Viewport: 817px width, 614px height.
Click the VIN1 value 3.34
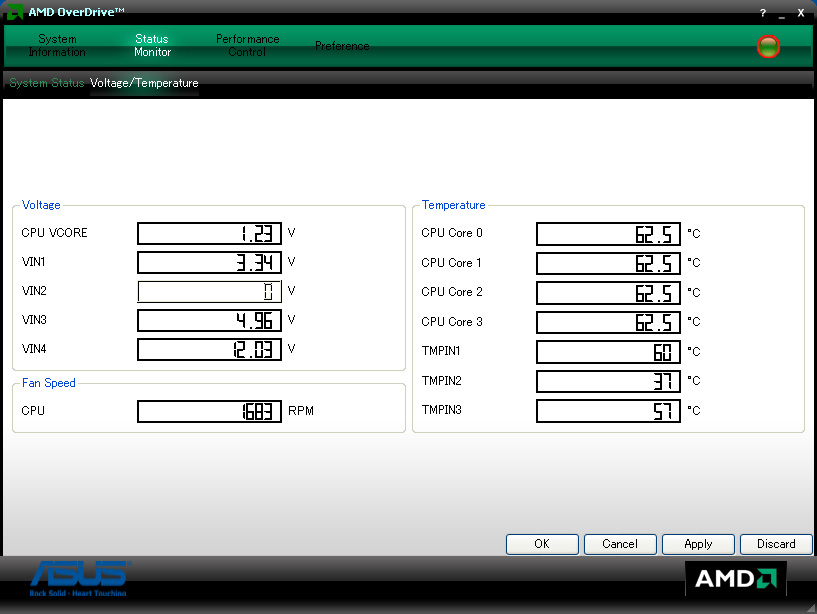pos(209,262)
